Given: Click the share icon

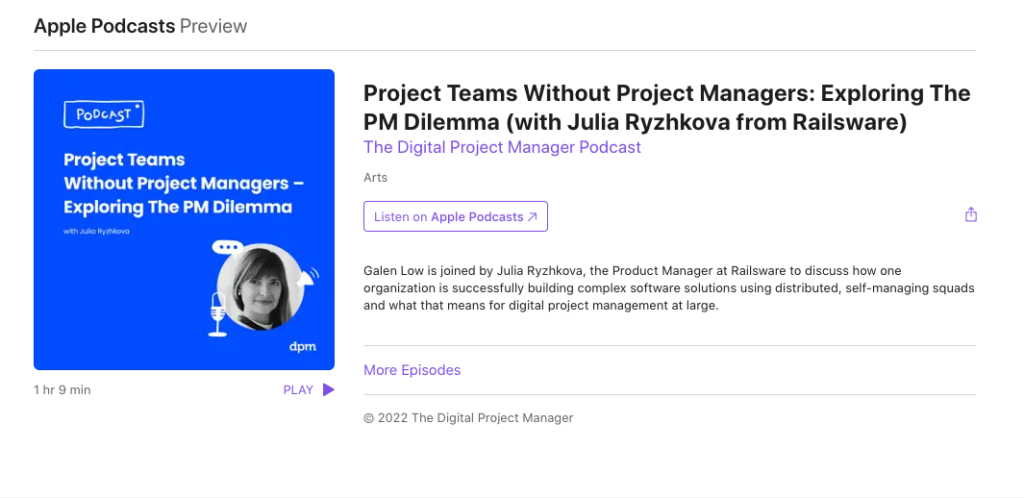Looking at the screenshot, I should [970, 215].
